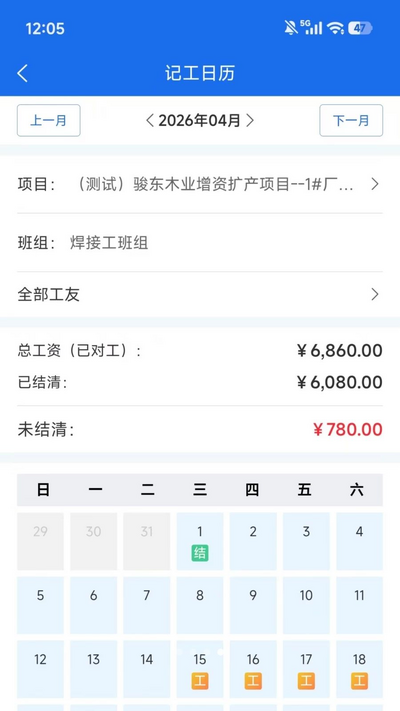Tap the muted bell icon in status bar
Screen dimensions: 400x711
(291, 28)
